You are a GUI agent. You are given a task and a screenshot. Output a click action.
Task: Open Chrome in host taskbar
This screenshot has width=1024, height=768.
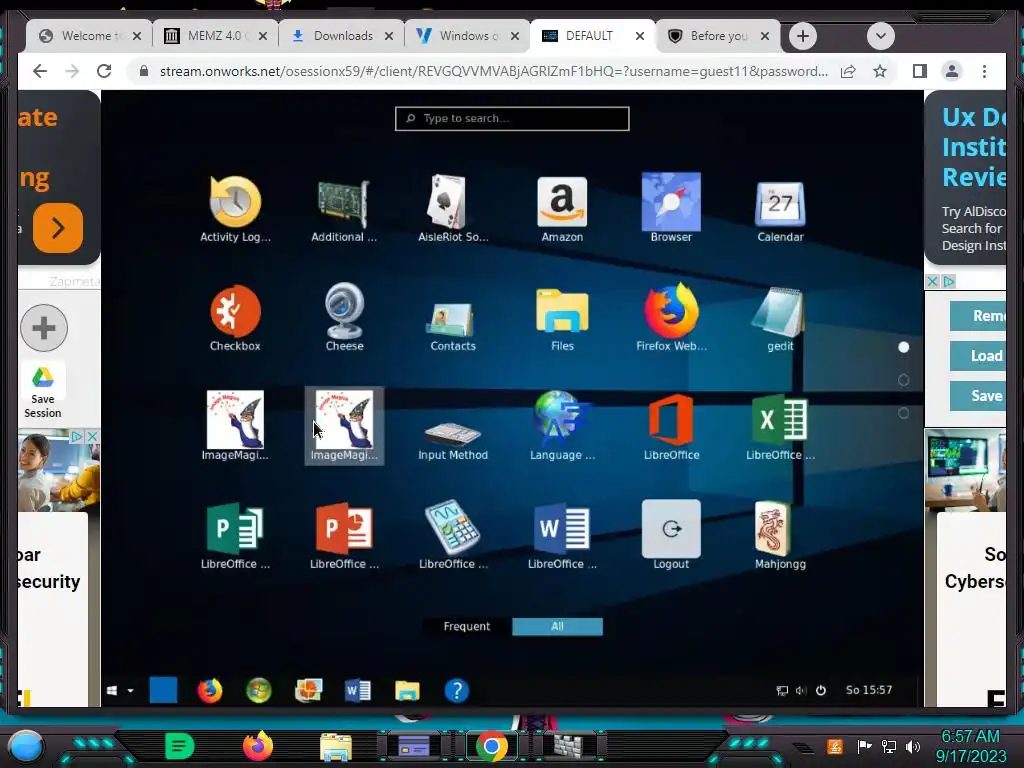(492, 746)
